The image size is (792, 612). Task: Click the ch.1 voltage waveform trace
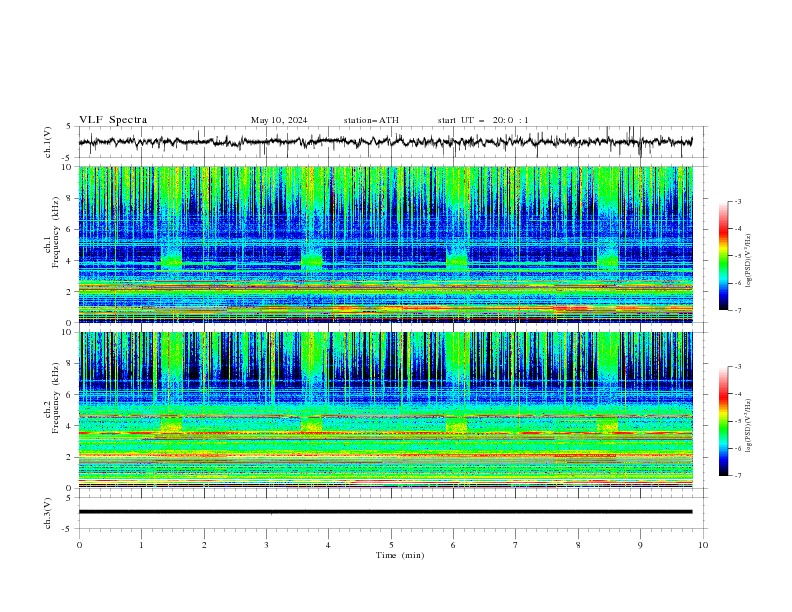point(385,142)
